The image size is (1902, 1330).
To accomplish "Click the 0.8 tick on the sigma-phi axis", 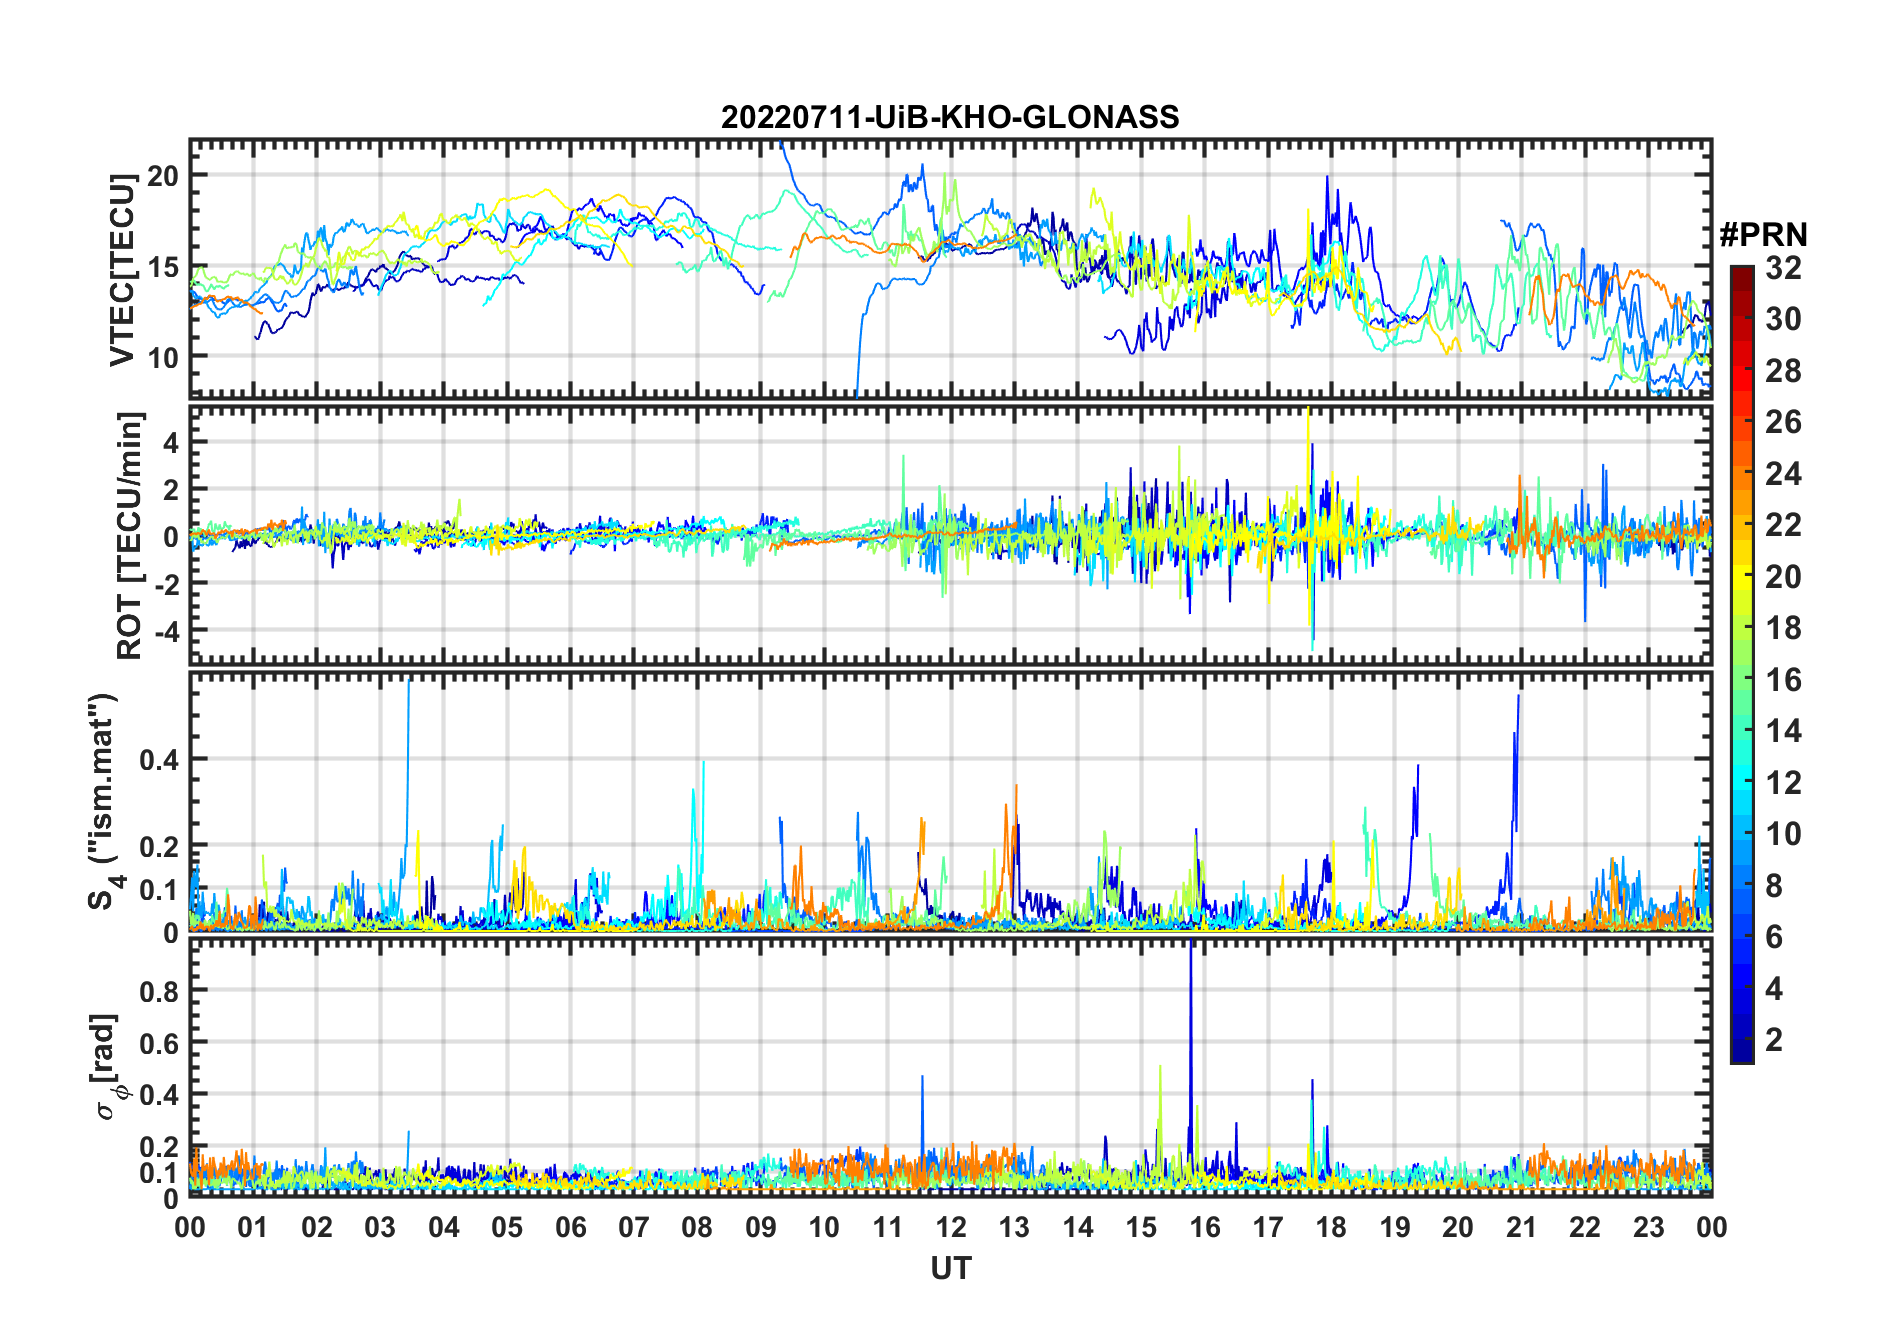I will 159,991.
